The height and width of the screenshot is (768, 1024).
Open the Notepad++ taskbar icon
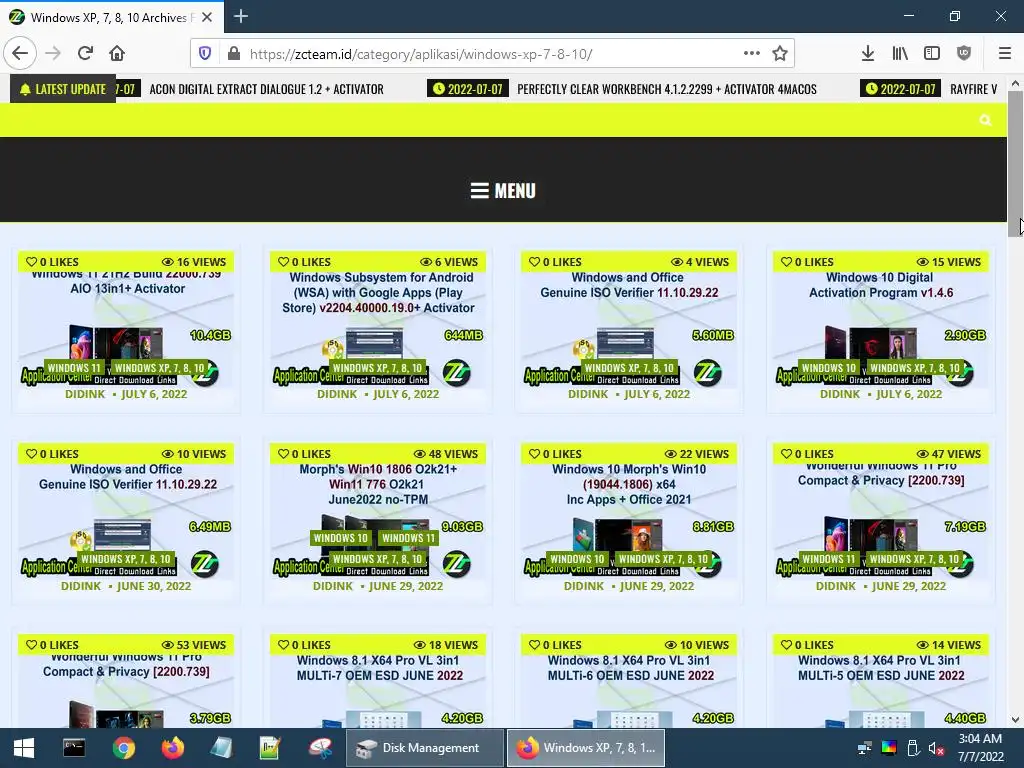[270, 748]
